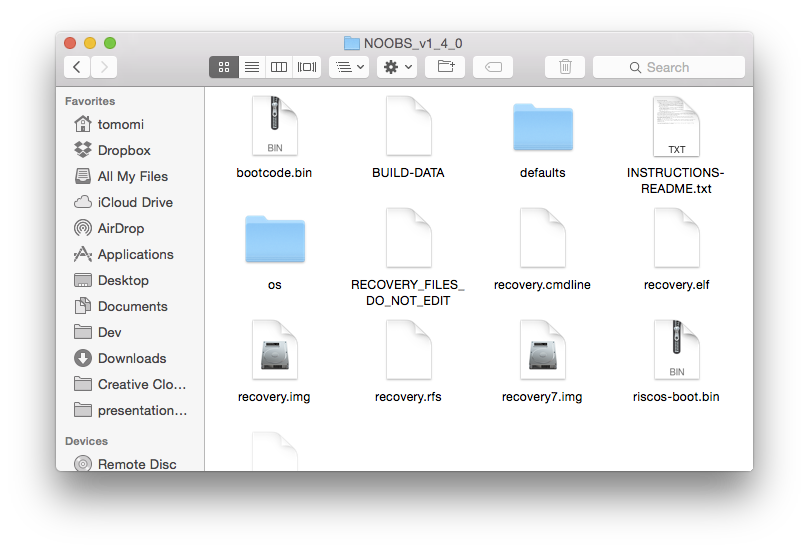Click the trash Delete toolbar button
This screenshot has height=551, width=809.
tap(565, 67)
